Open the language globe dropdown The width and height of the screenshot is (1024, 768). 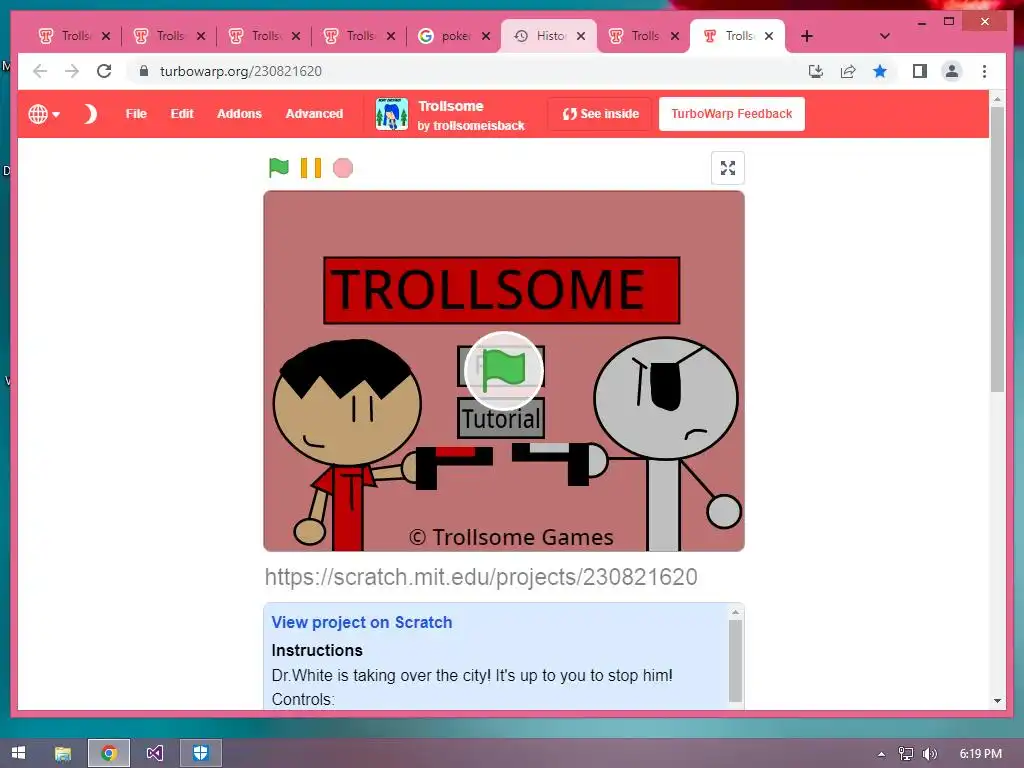tap(44, 114)
